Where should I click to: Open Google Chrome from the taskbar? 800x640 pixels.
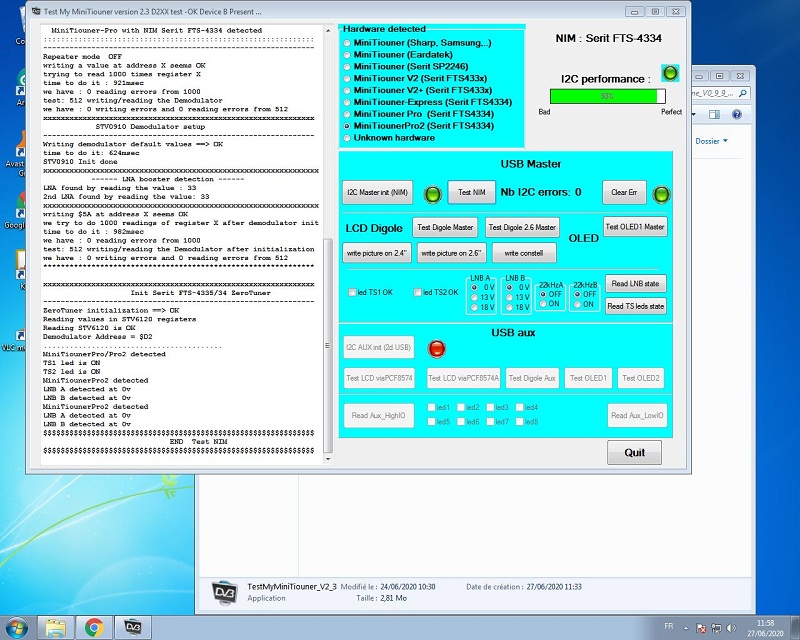(94, 627)
